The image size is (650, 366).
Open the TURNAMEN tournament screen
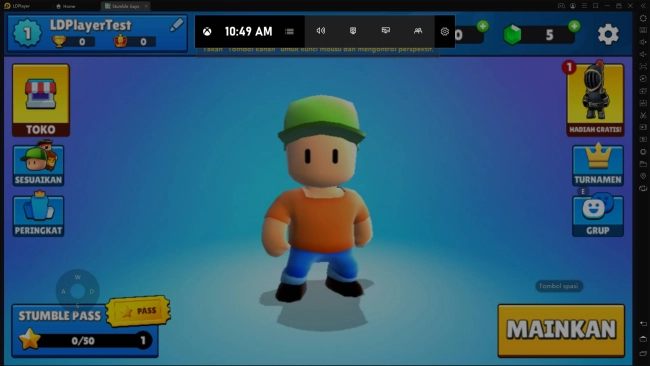click(x=598, y=165)
